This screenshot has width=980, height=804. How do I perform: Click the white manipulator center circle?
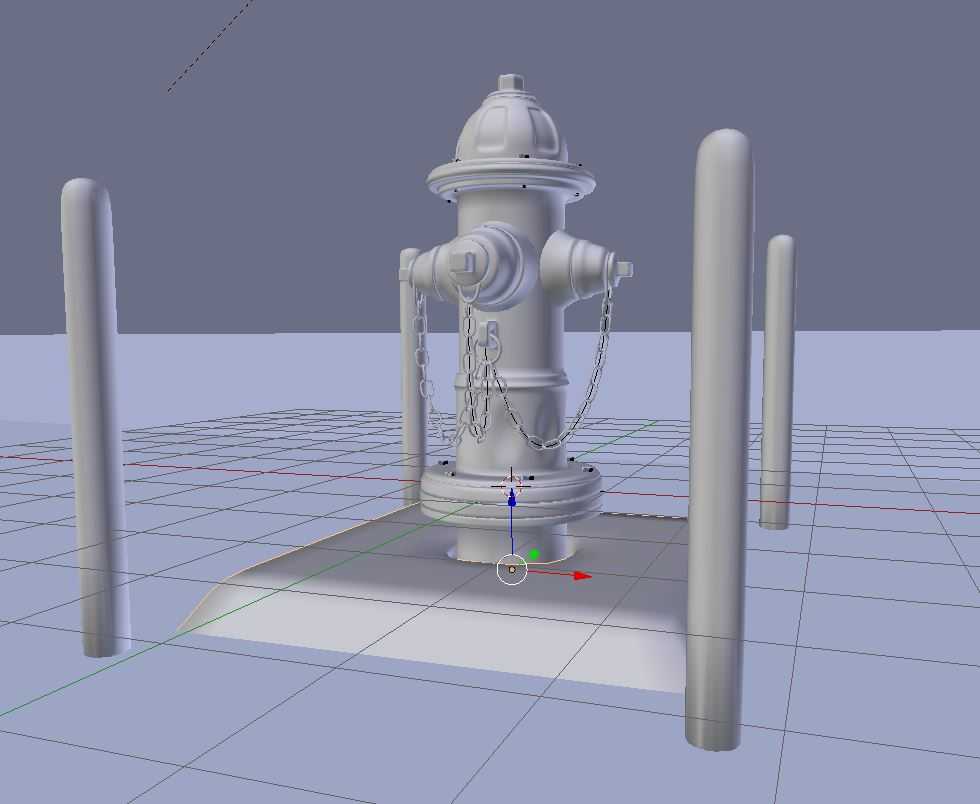tap(512, 569)
